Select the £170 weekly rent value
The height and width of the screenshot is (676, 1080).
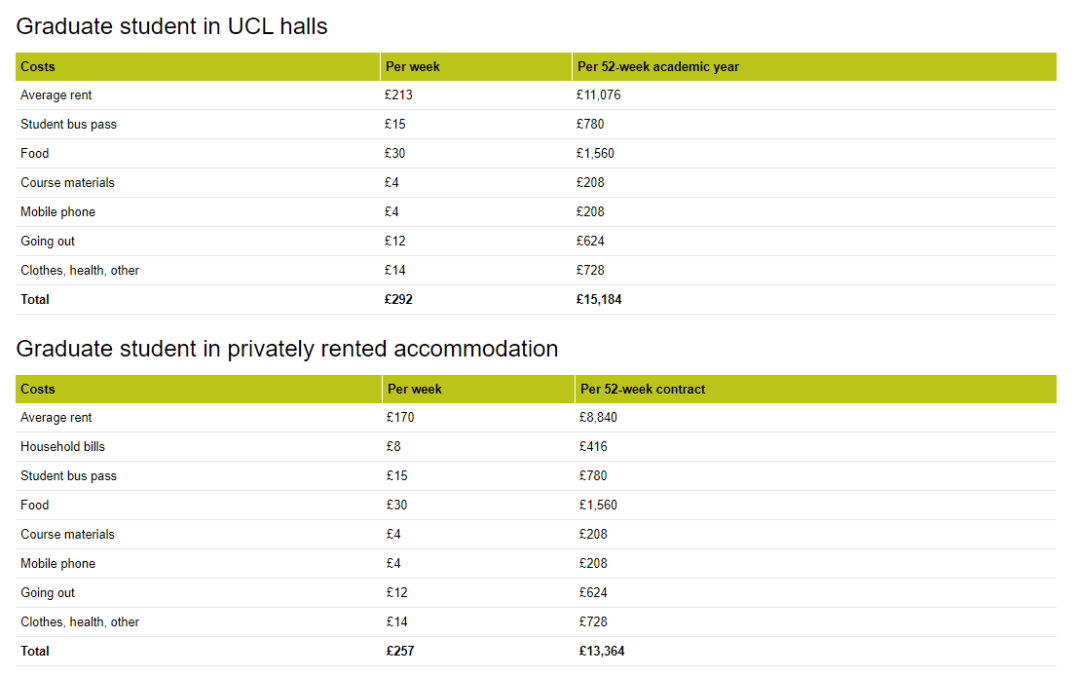click(400, 418)
